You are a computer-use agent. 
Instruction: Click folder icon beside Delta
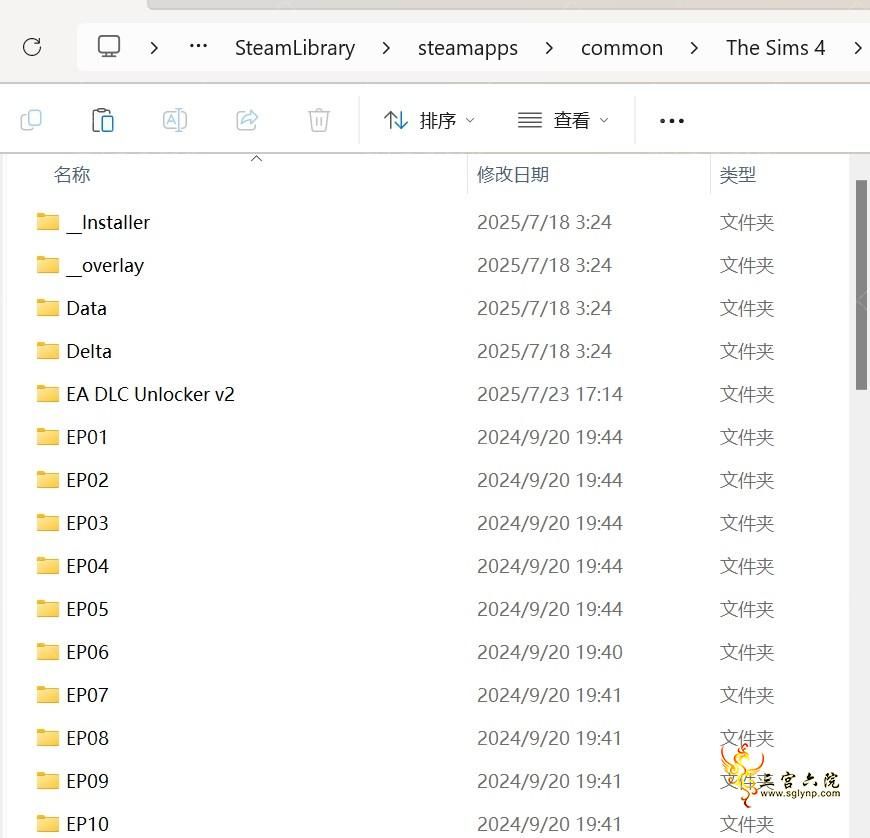[48, 351]
